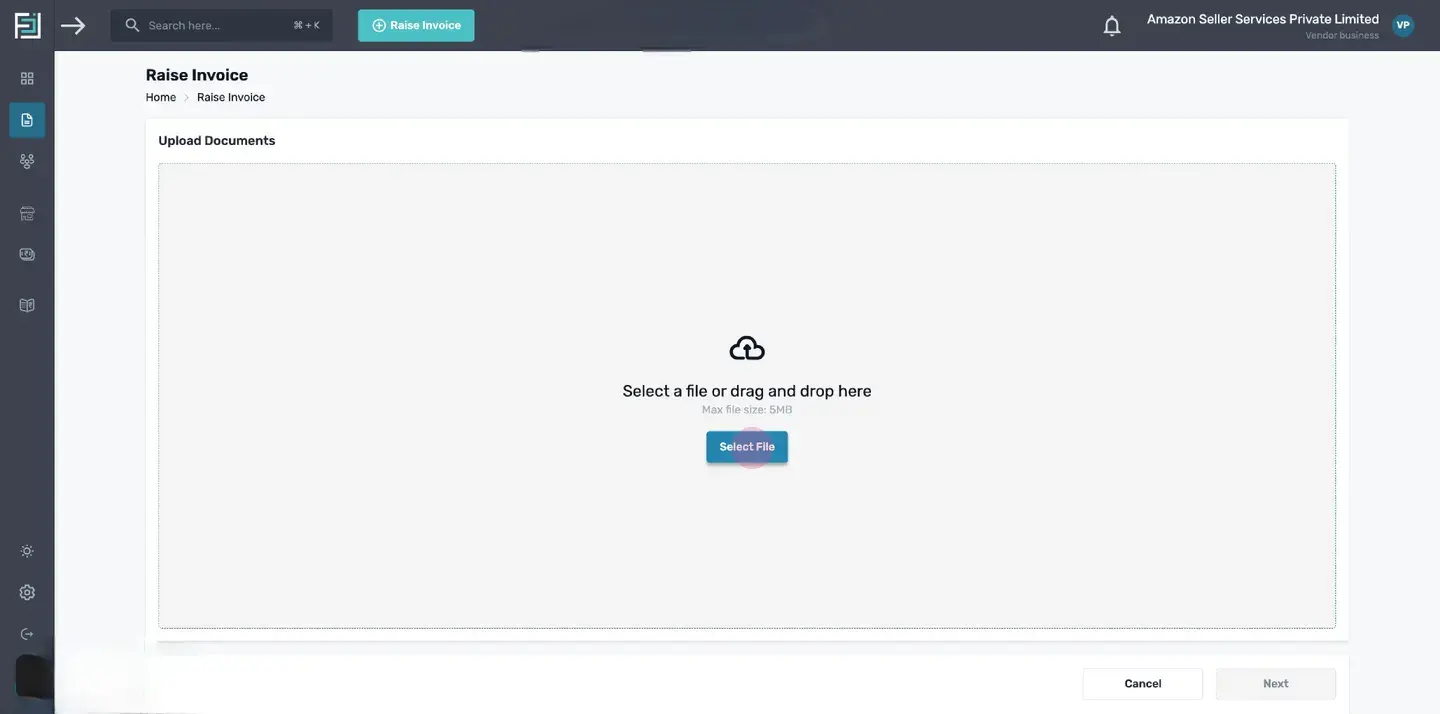Focus the Search here input field

222,25
